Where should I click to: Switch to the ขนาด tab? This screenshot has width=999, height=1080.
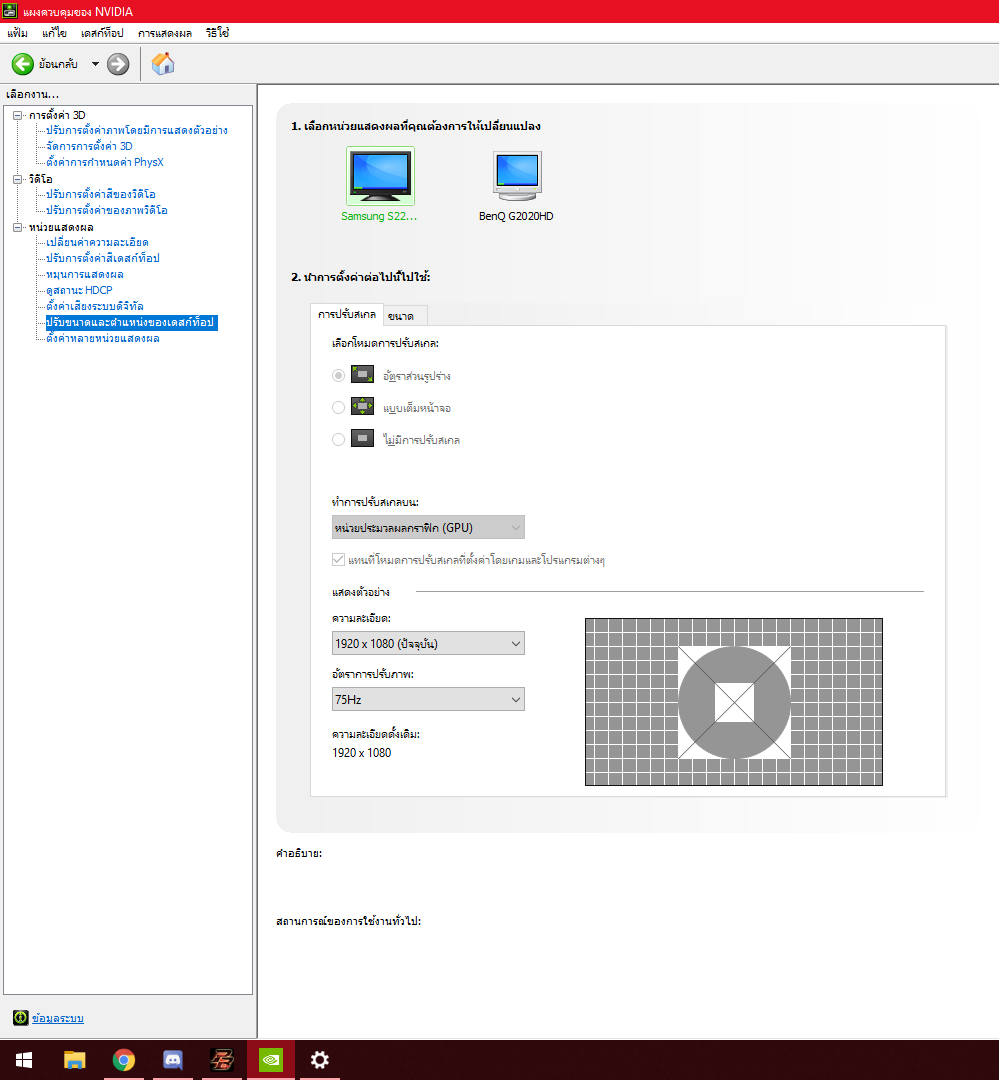(407, 316)
